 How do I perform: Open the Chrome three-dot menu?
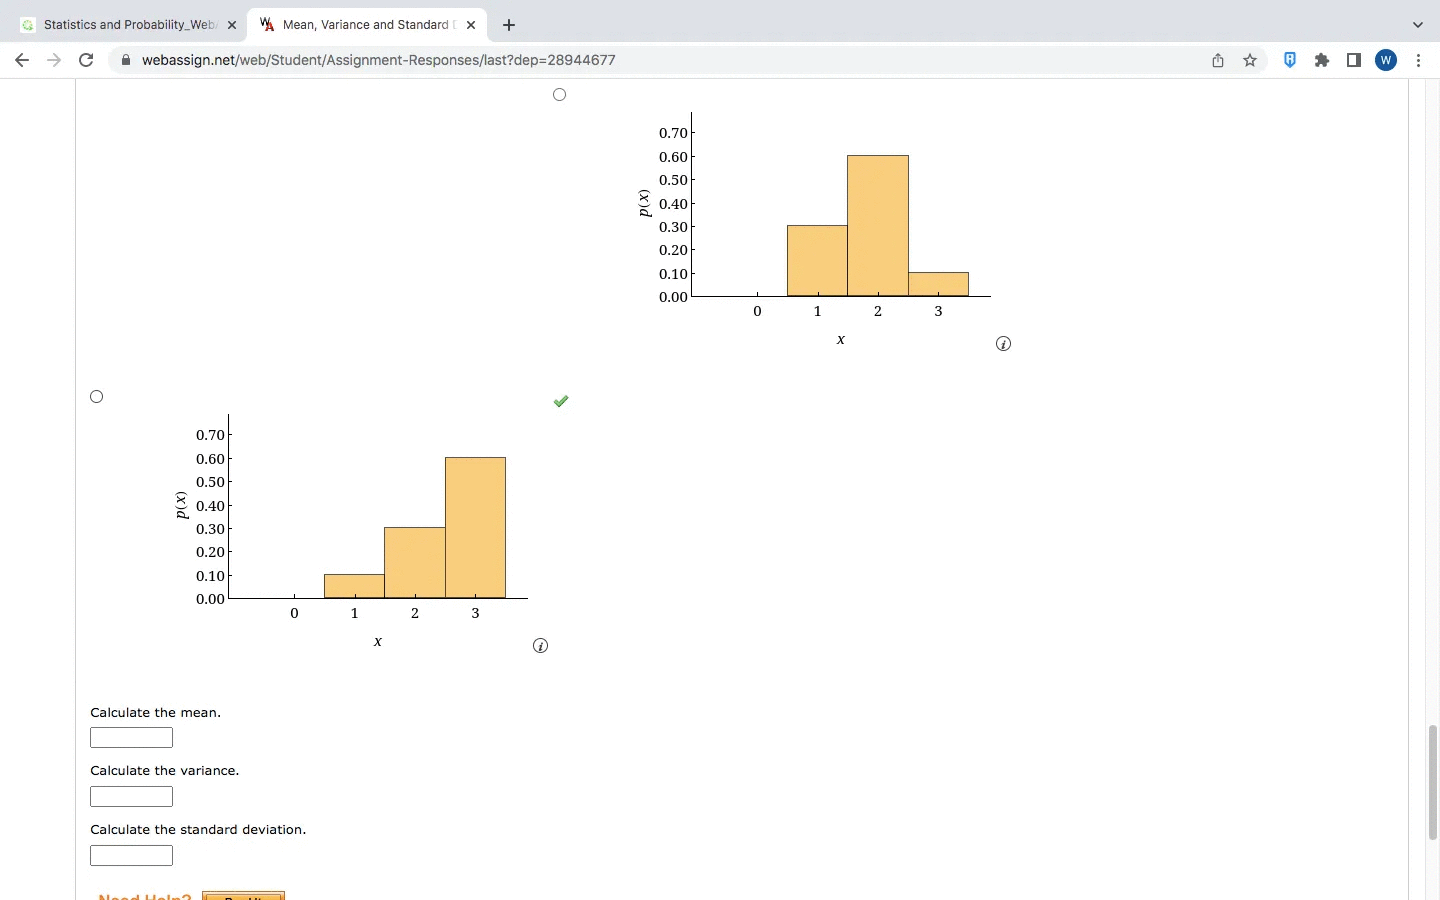[1421, 60]
